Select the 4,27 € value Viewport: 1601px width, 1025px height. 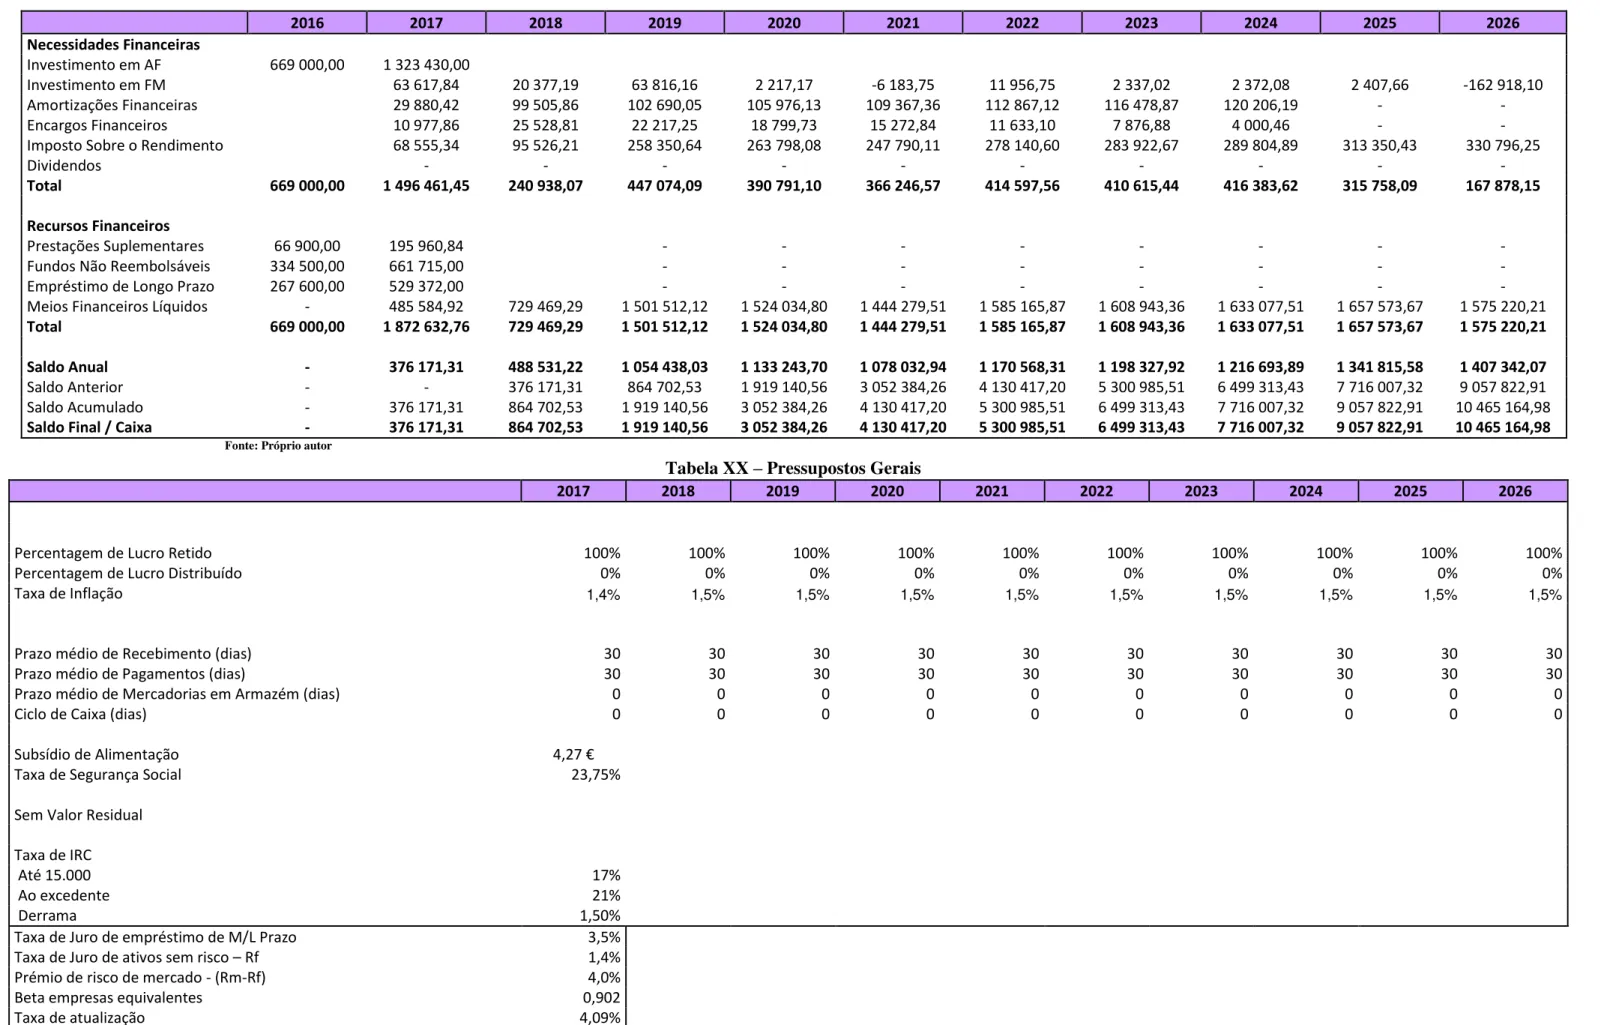(x=573, y=754)
